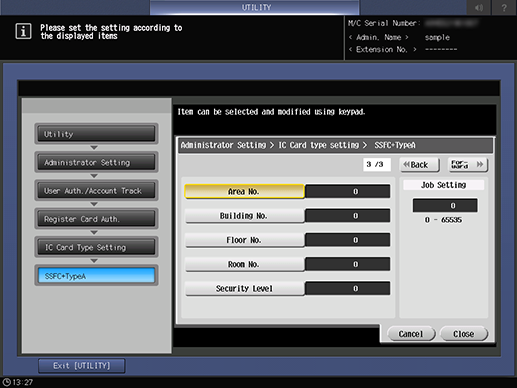This screenshot has width=517, height=388.
Task: Click Exit [UTILITY] button
Action: (82, 366)
